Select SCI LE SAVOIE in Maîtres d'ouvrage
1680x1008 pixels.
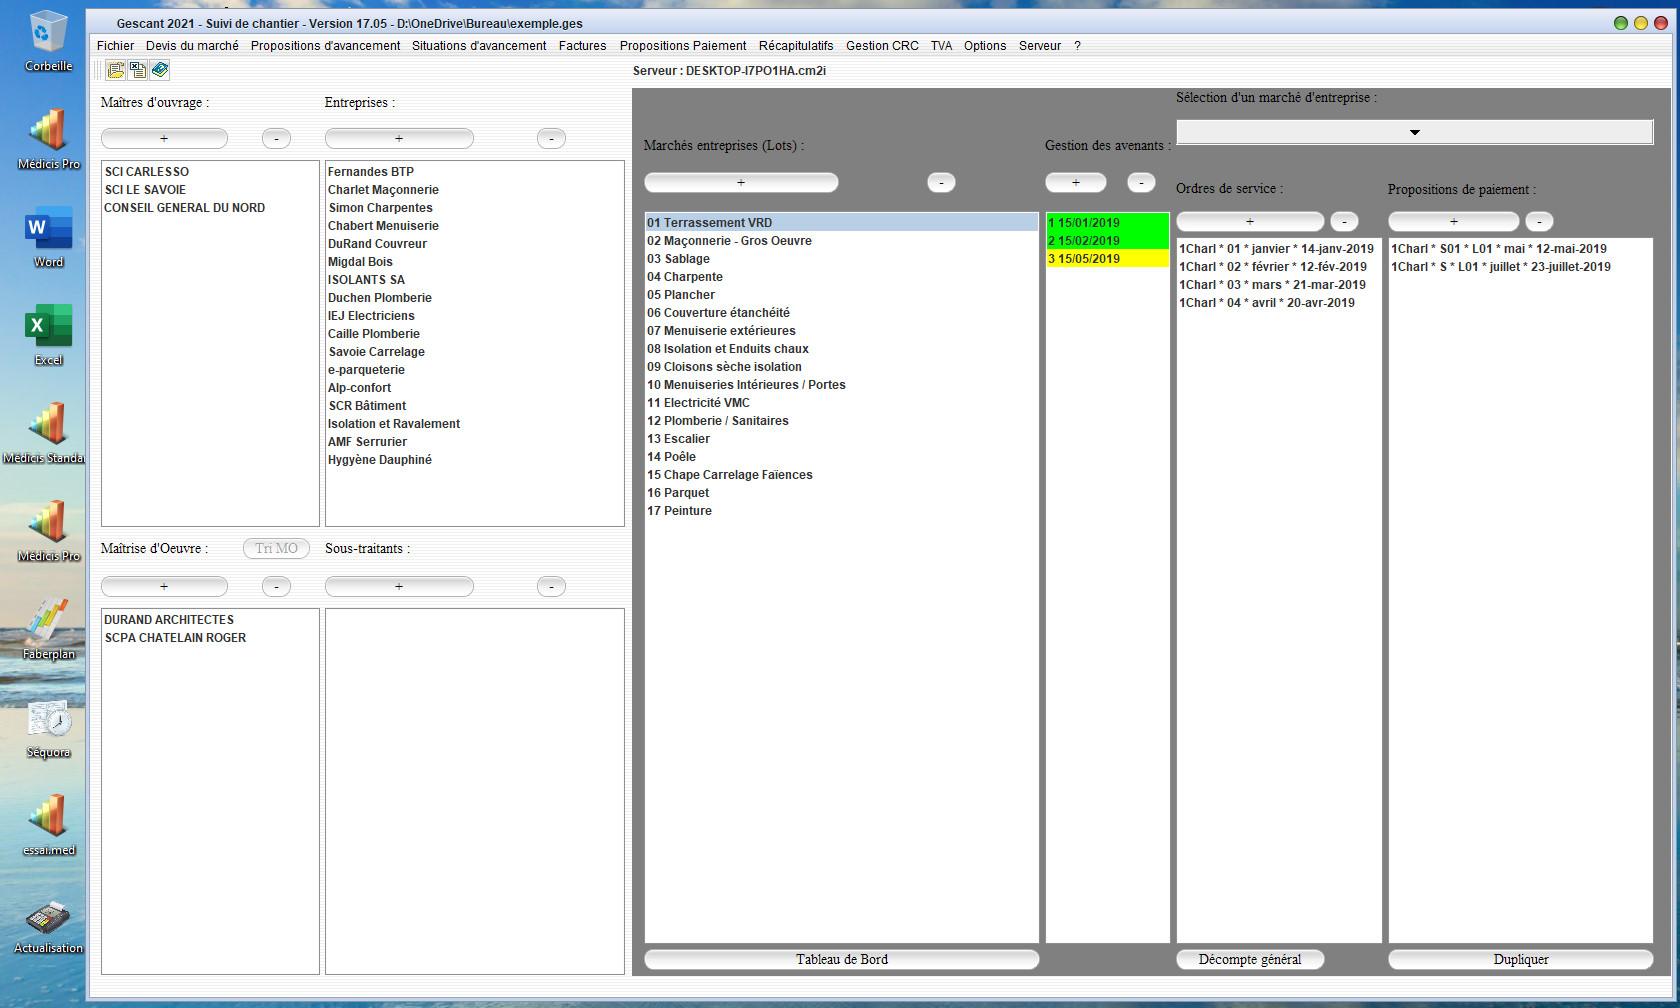[210, 190]
